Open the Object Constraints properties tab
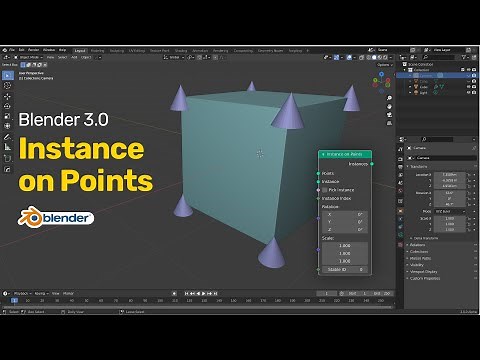Viewport: 480px width, 360px height. [x=400, y=227]
